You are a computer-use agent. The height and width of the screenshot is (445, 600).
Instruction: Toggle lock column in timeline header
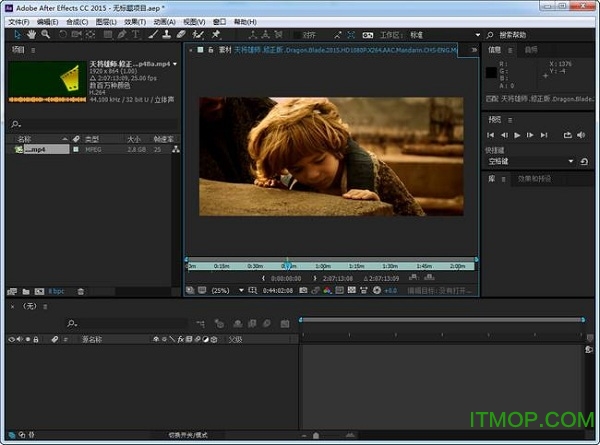click(x=36, y=339)
